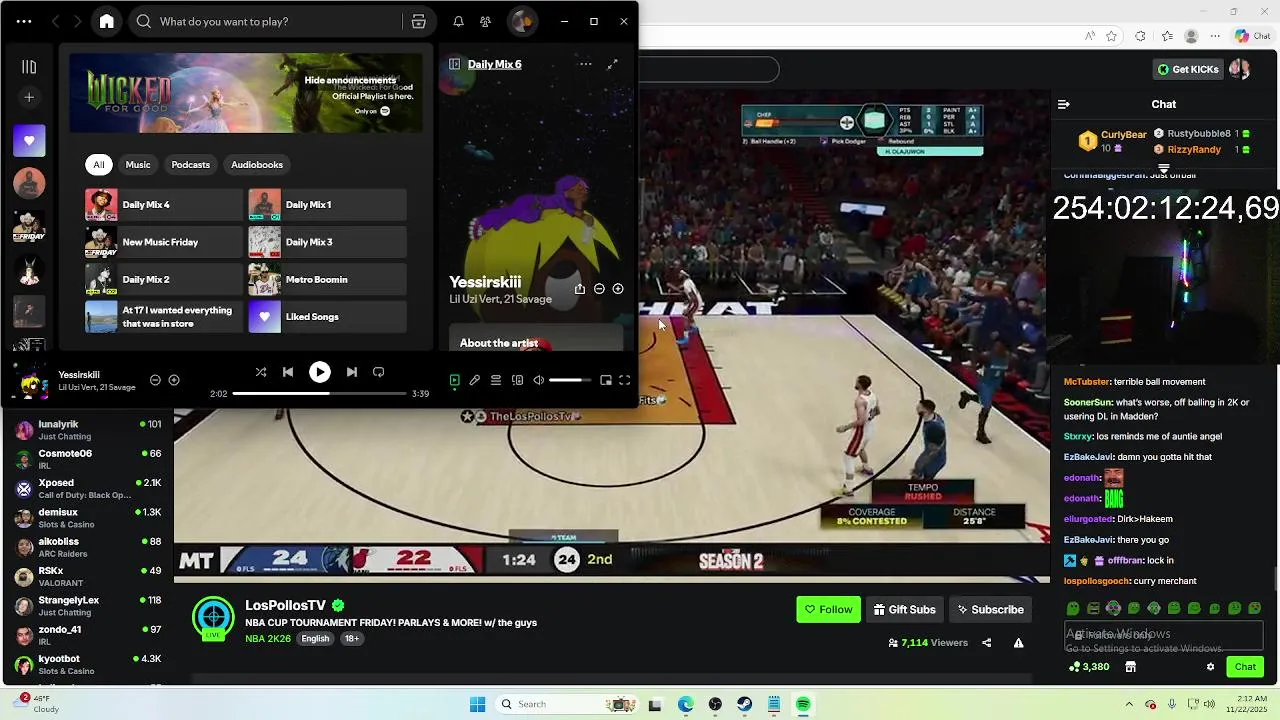Enter Spotify full screen mode
The width and height of the screenshot is (1280, 720).
tap(625, 380)
